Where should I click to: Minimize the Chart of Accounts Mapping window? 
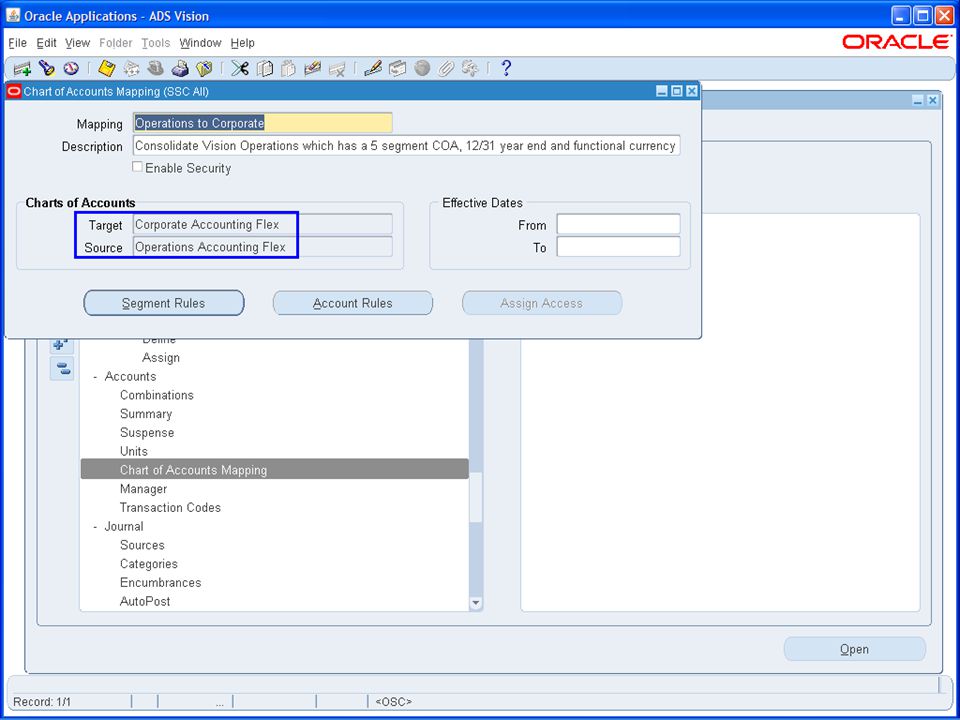[662, 91]
